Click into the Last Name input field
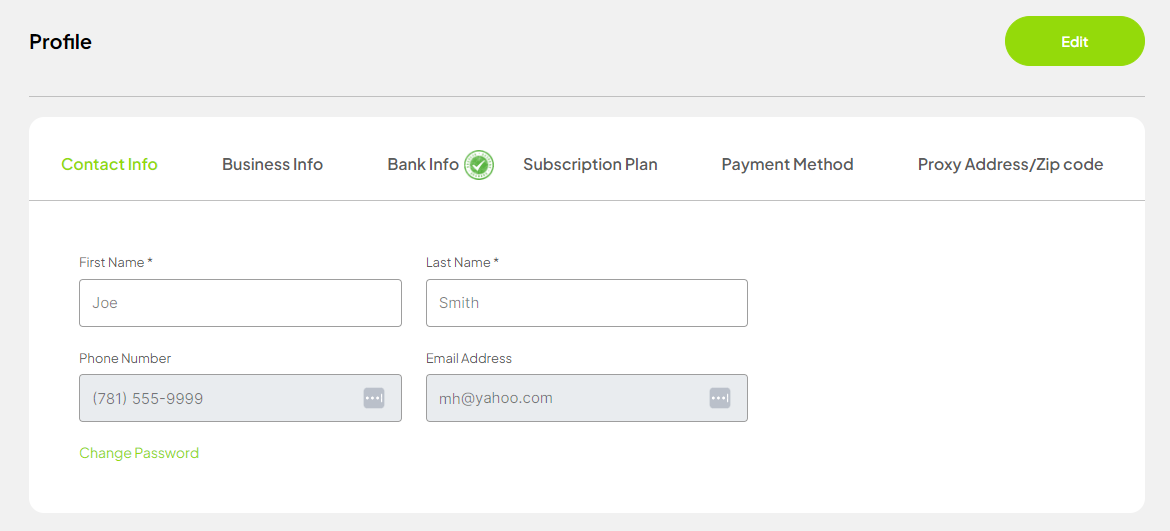The height and width of the screenshot is (531, 1170). point(586,303)
